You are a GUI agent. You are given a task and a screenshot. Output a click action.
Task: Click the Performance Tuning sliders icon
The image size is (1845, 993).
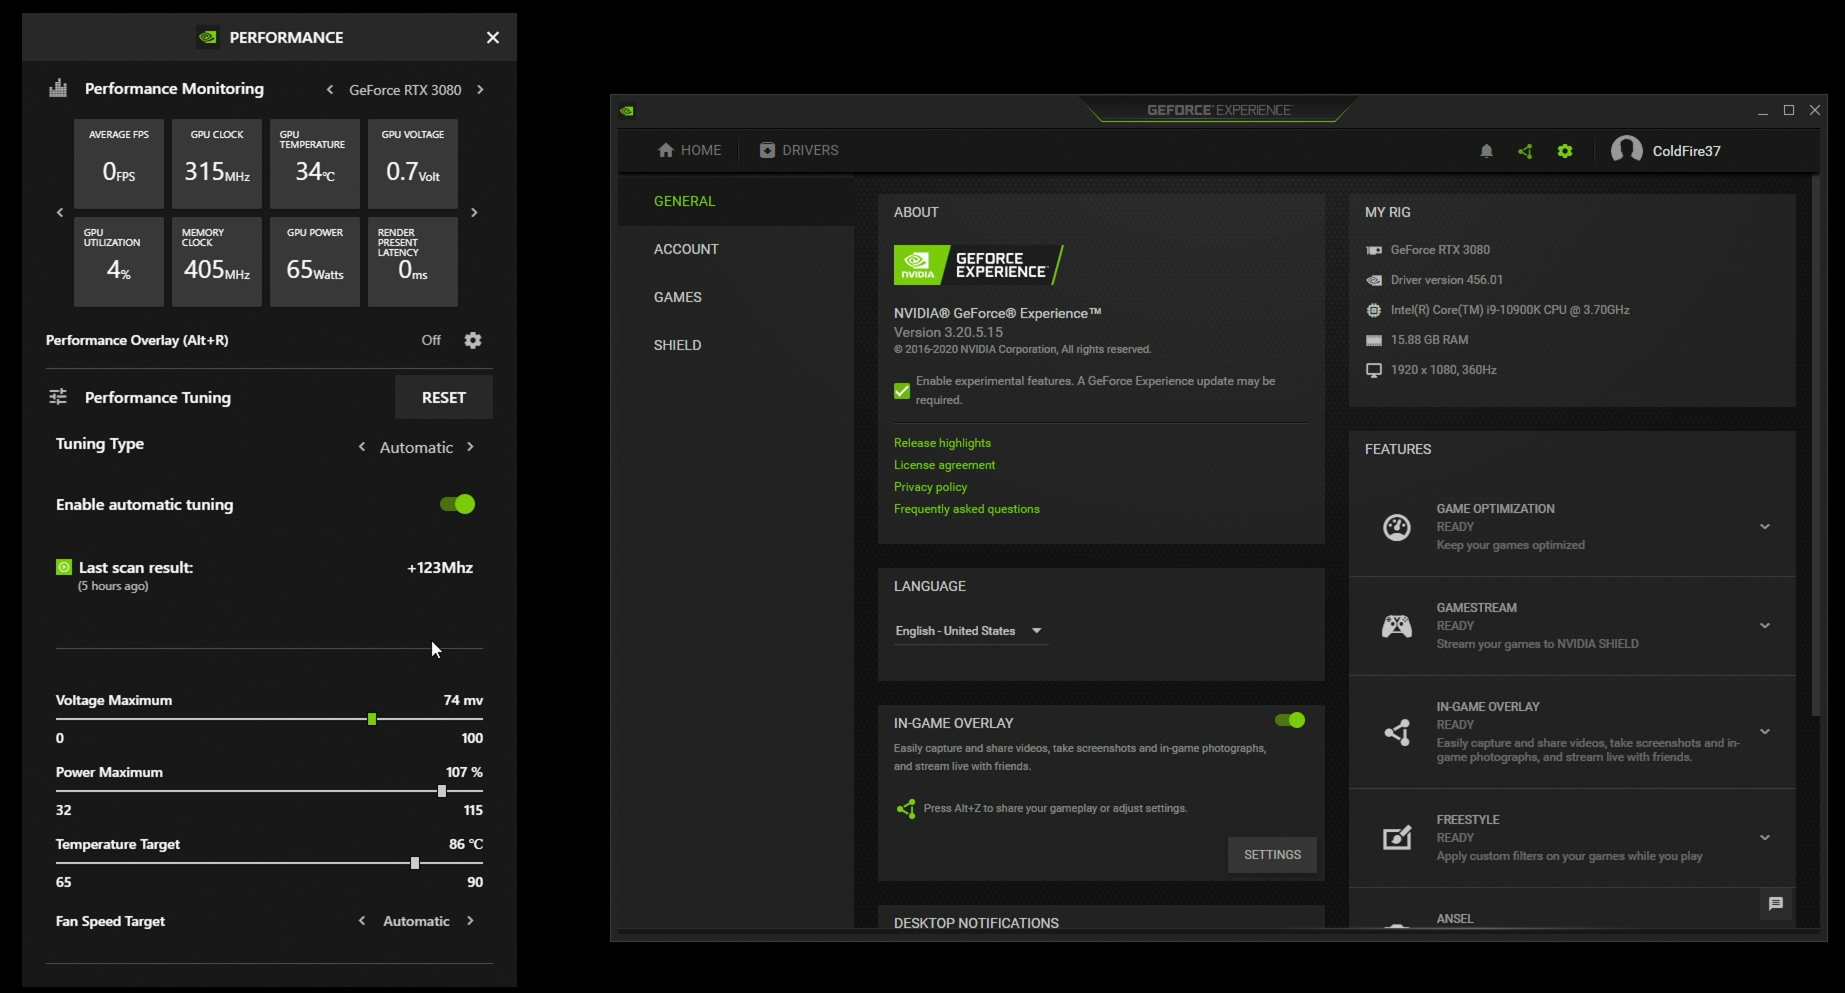click(58, 397)
